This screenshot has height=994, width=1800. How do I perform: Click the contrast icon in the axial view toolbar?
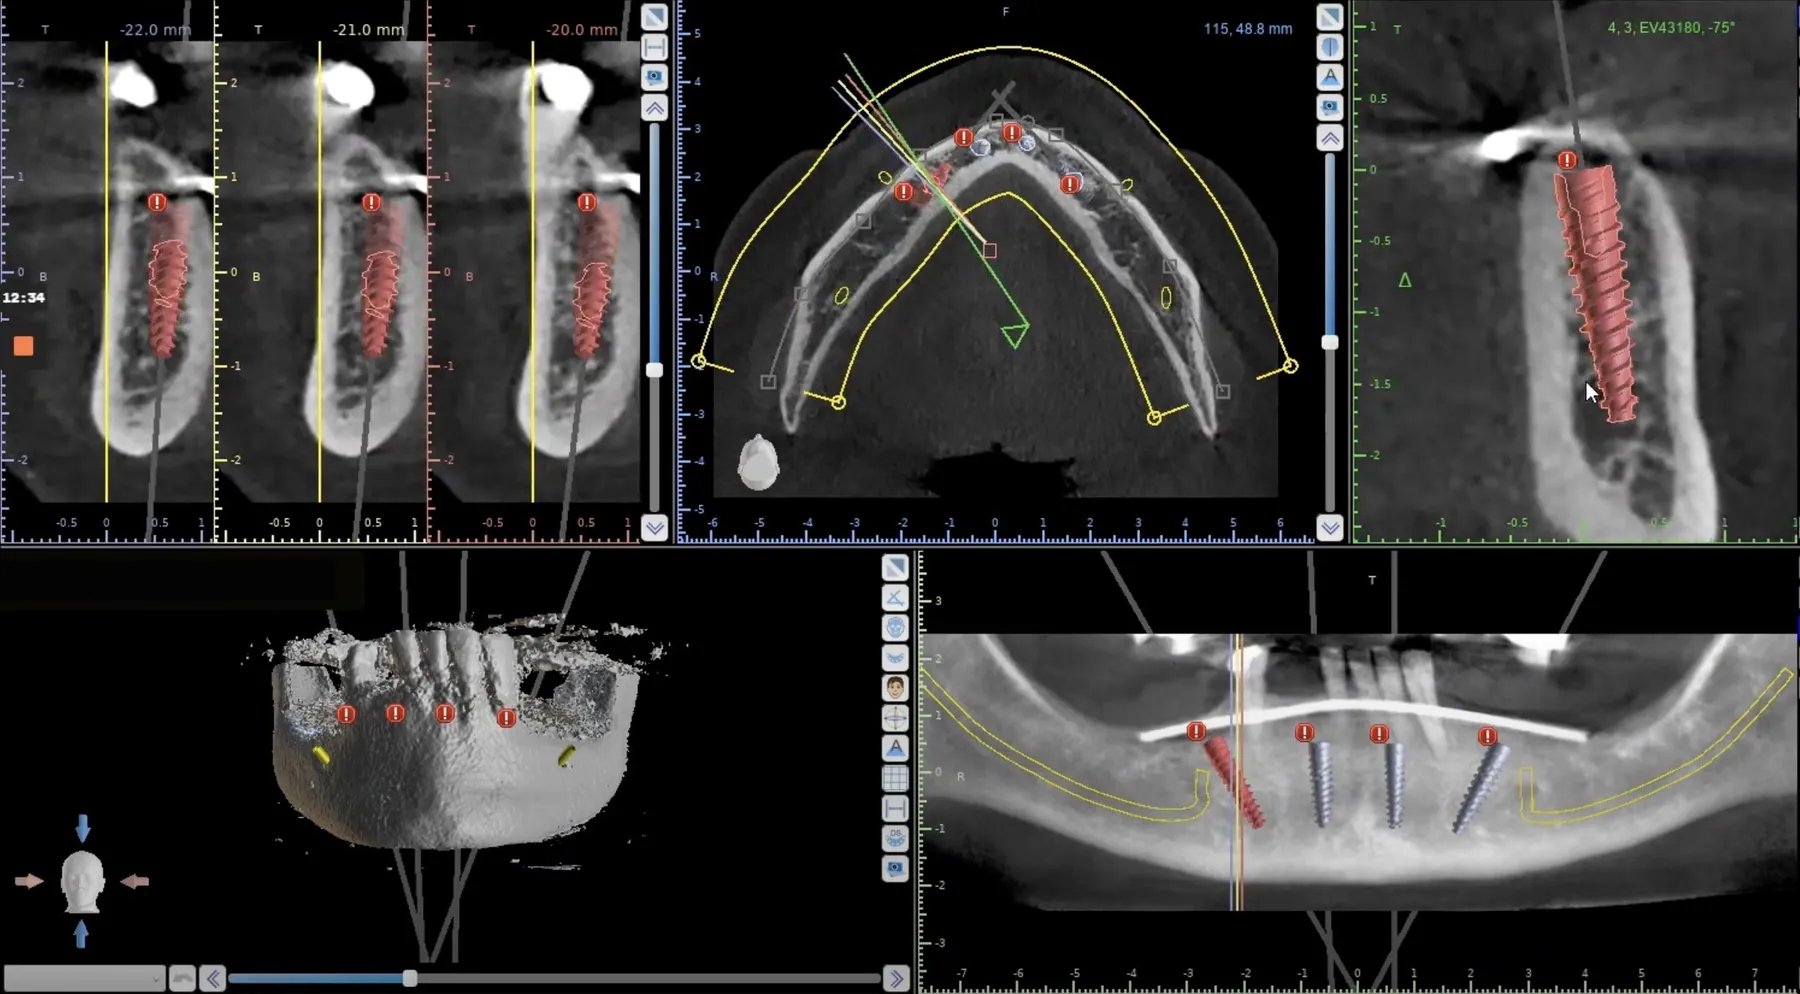(1329, 17)
